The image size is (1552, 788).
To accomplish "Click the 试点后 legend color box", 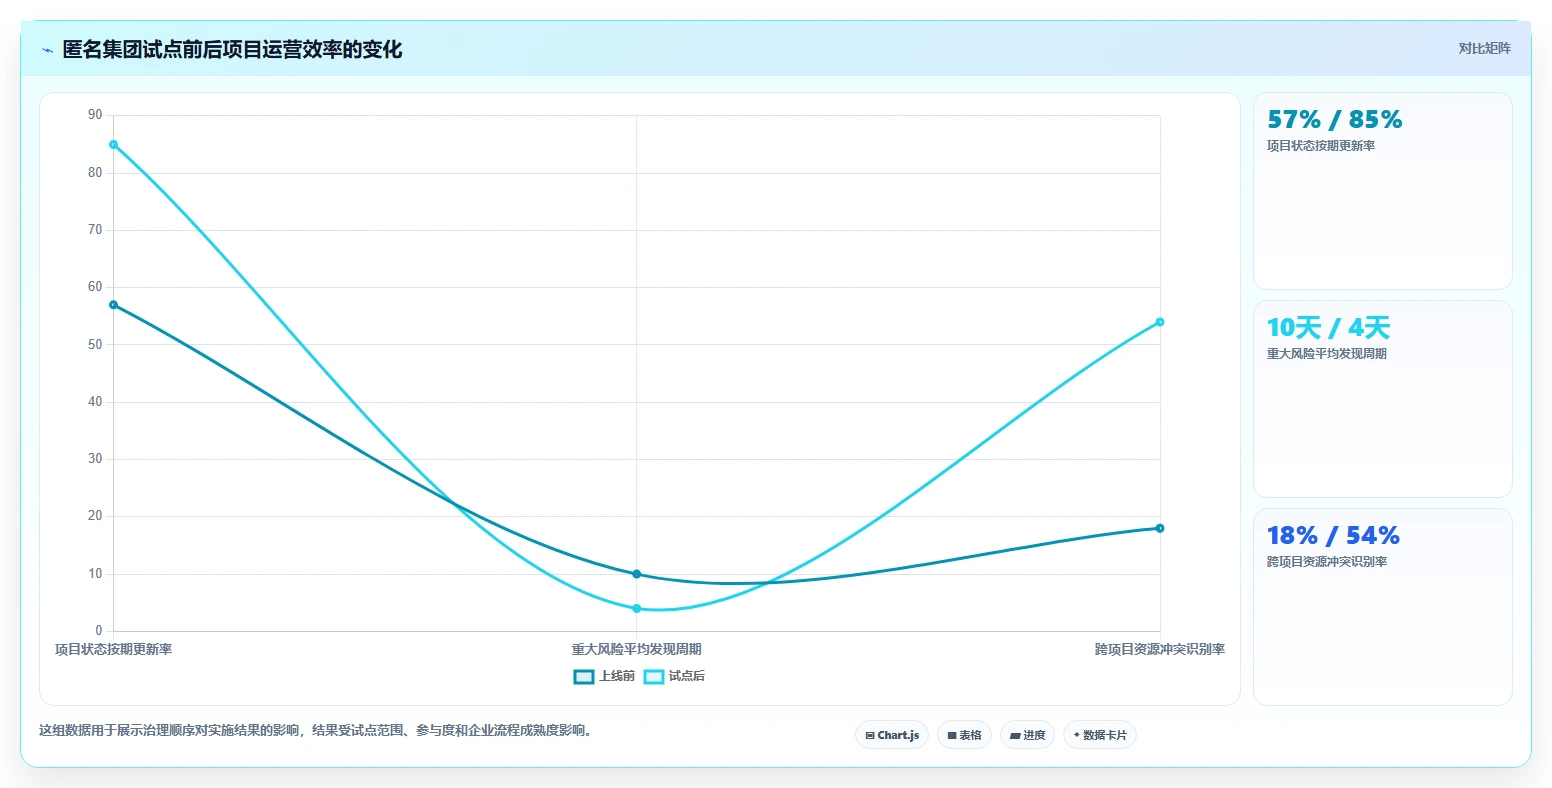I will 654,677.
